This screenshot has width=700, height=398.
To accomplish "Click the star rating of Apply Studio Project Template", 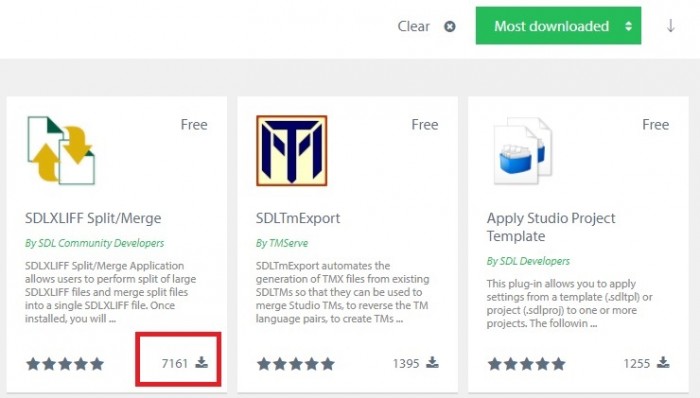I will coord(526,364).
